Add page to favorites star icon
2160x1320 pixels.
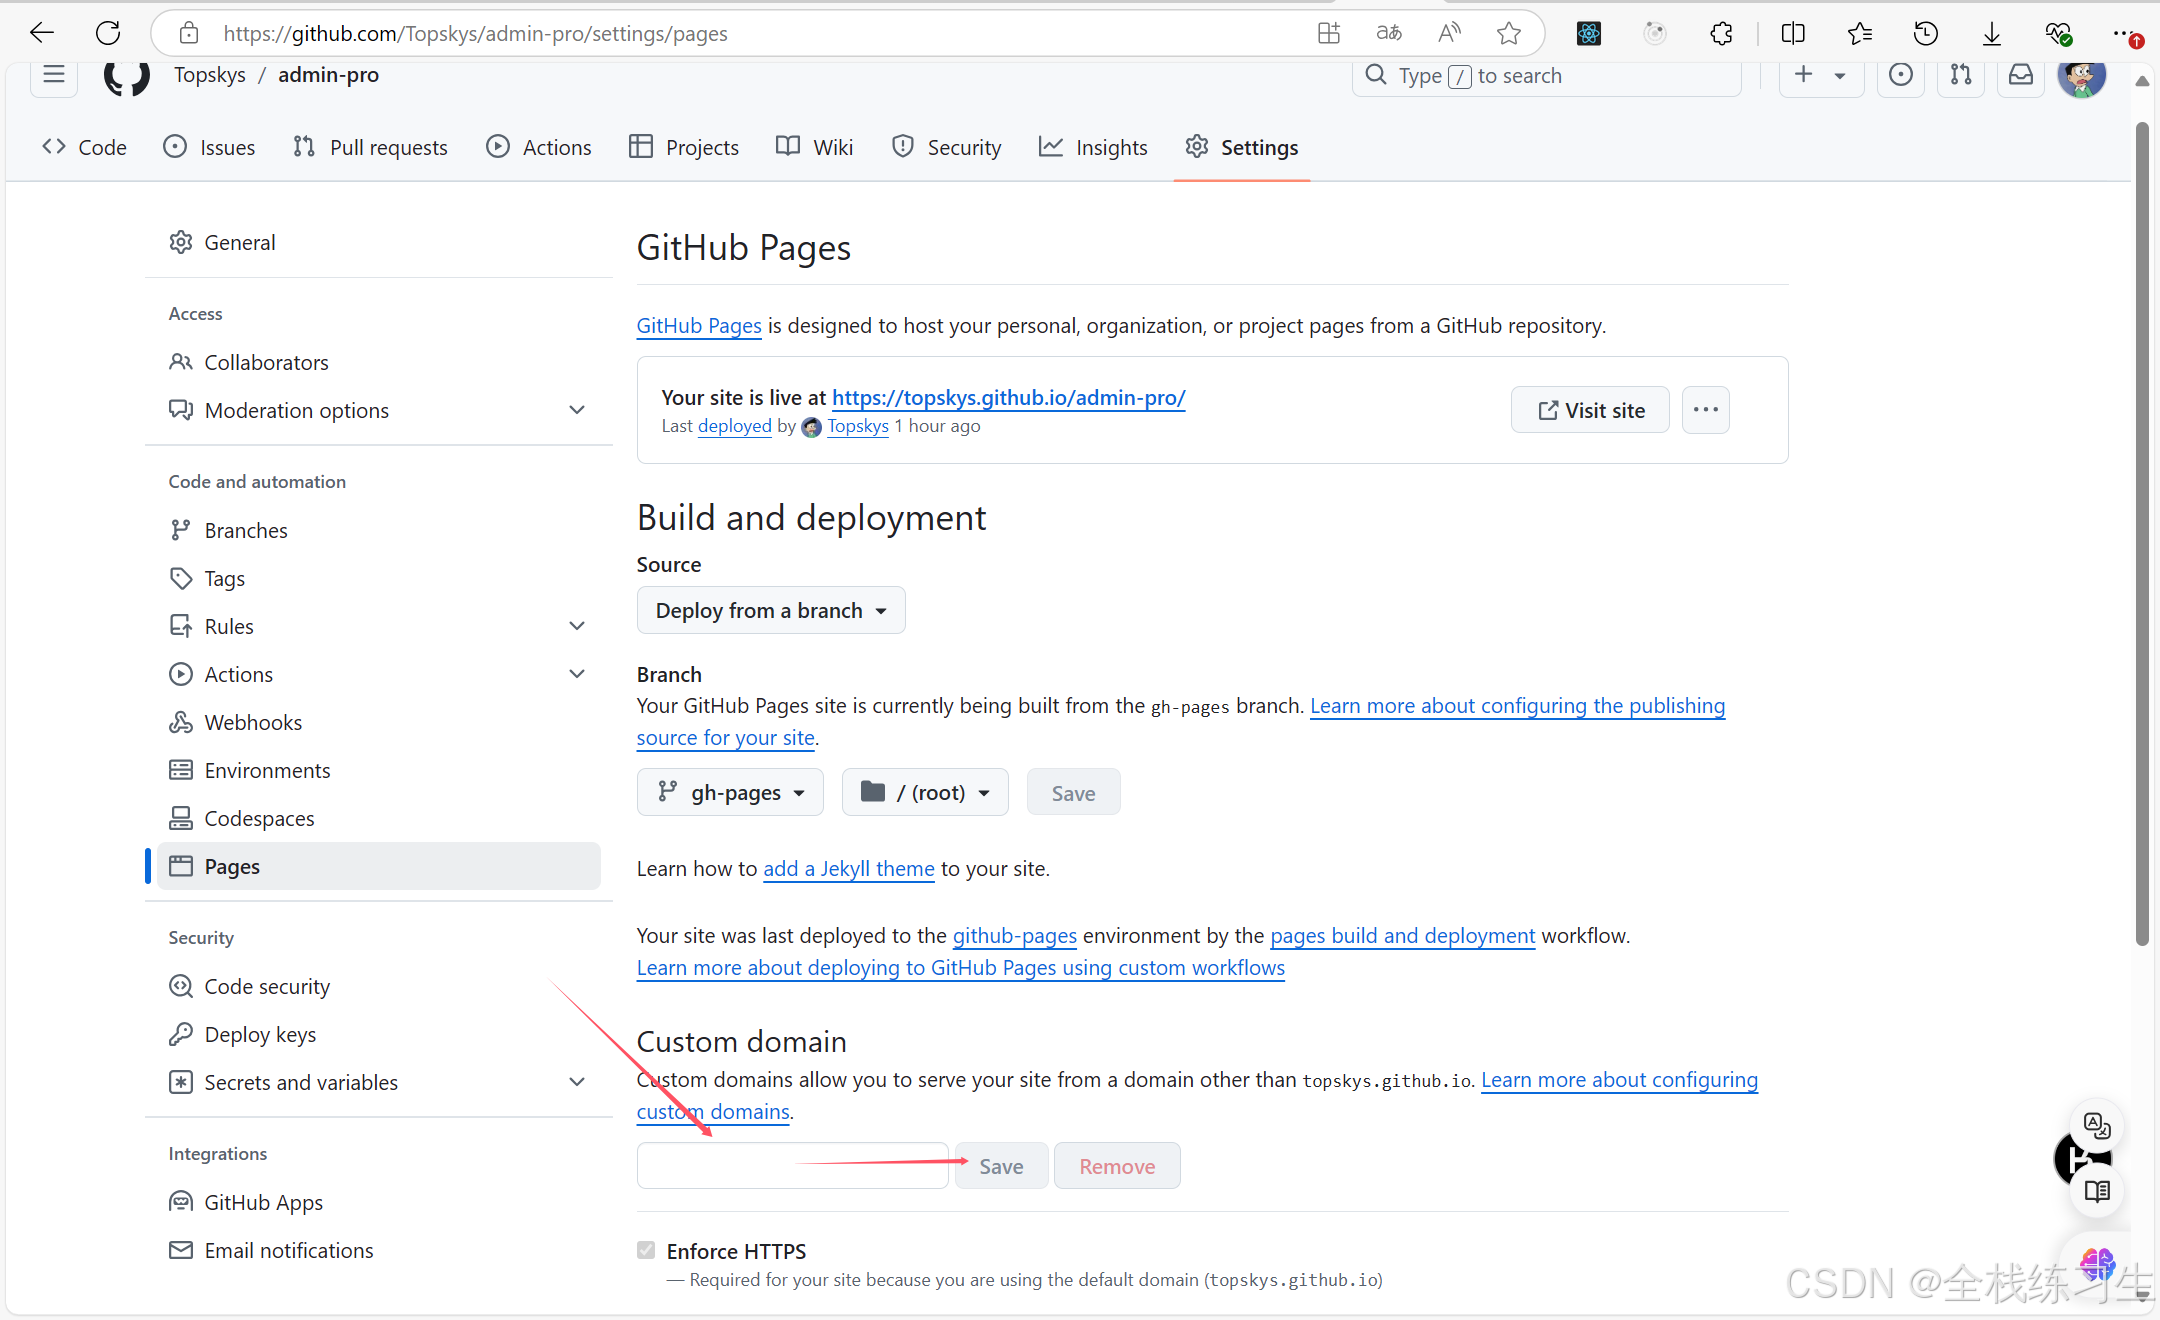tap(1508, 33)
